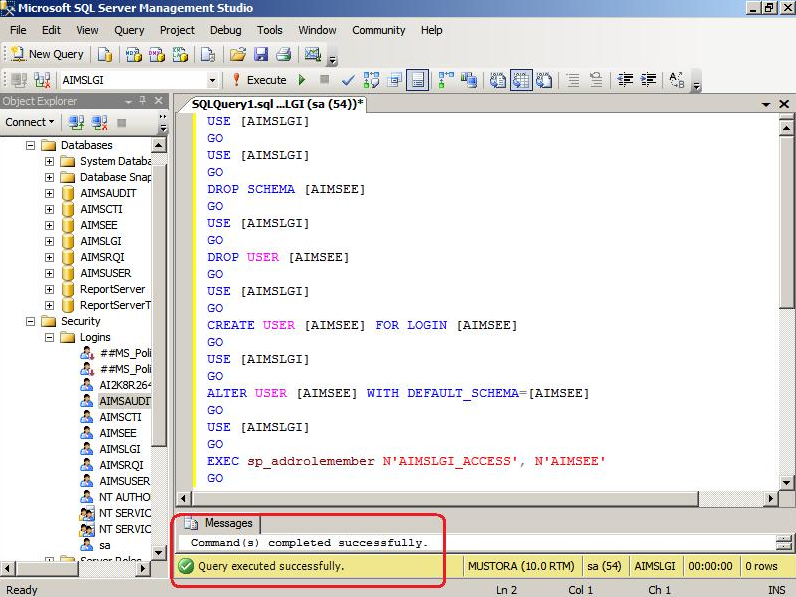796x597 pixels.
Task: Open the File menu
Action: (x=18, y=30)
